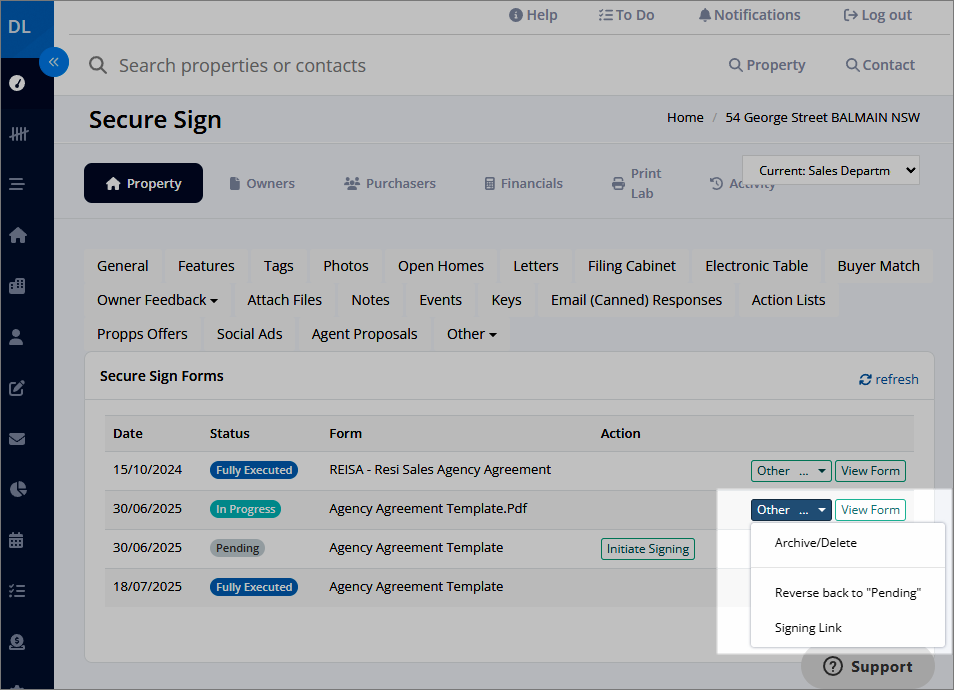This screenshot has height=690, width=954.
Task: Click the Fully Executed progress badge on first row
Action: (253, 469)
